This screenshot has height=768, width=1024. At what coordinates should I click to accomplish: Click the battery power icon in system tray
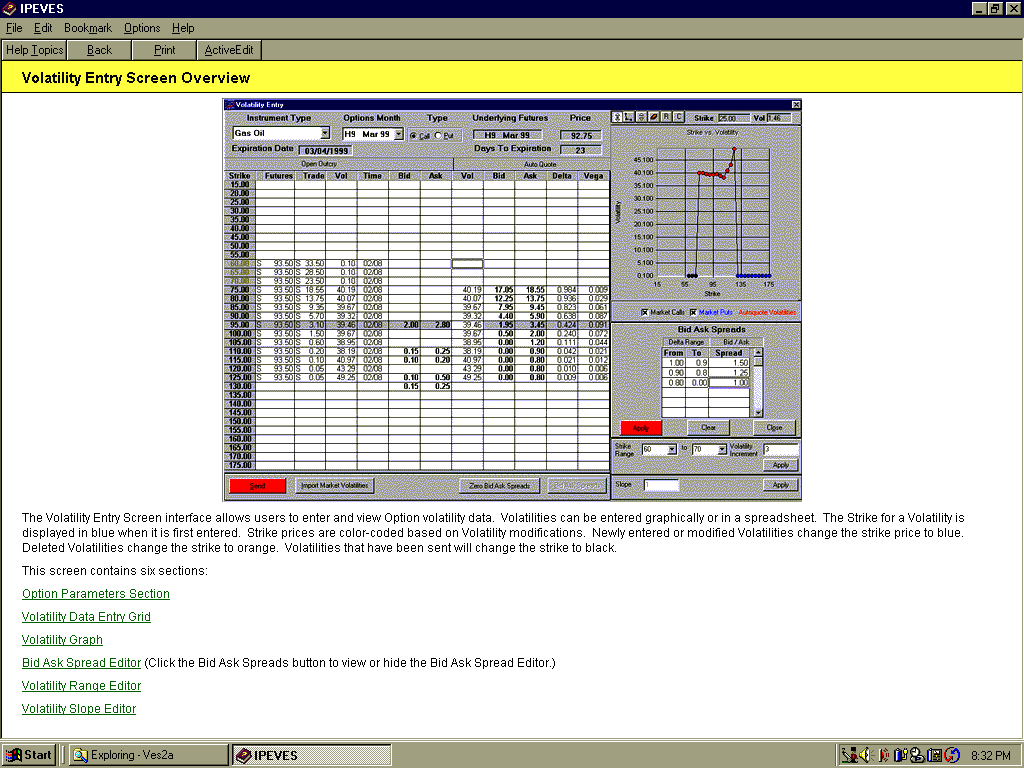tap(900, 755)
